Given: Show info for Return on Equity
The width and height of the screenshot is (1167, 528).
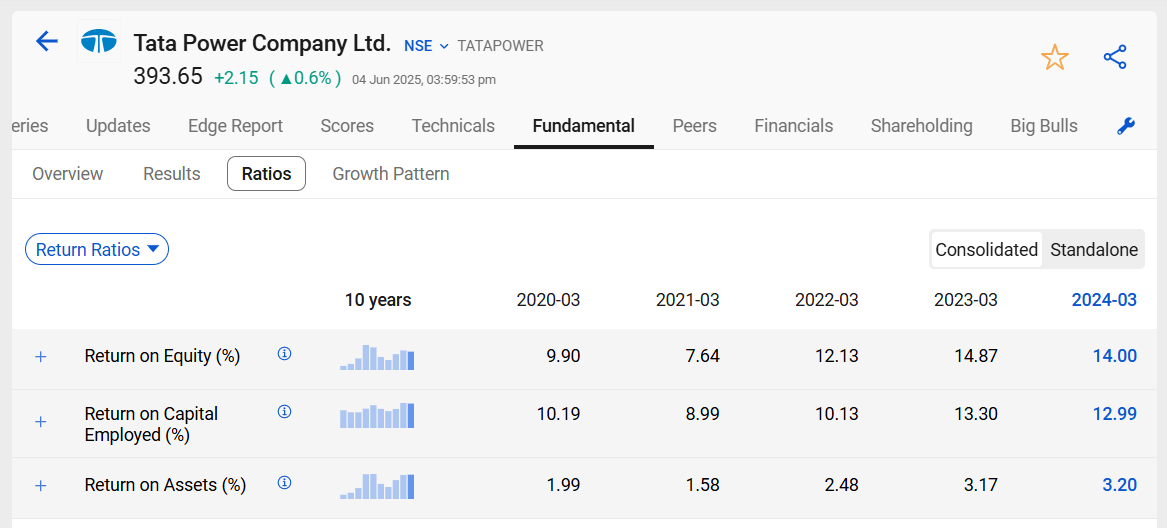Looking at the screenshot, I should coord(284,354).
